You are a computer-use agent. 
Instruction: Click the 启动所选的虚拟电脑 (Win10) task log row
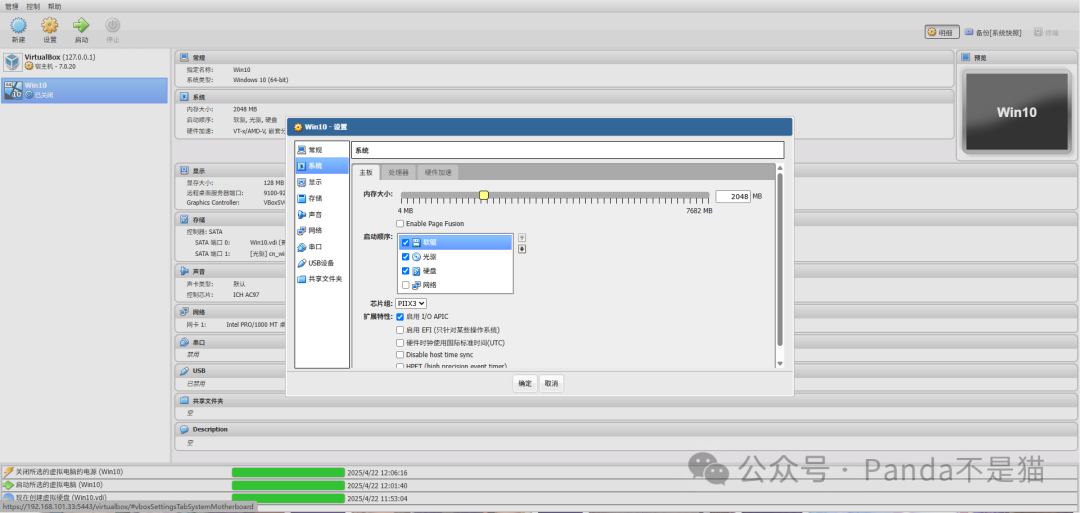click(x=540, y=485)
